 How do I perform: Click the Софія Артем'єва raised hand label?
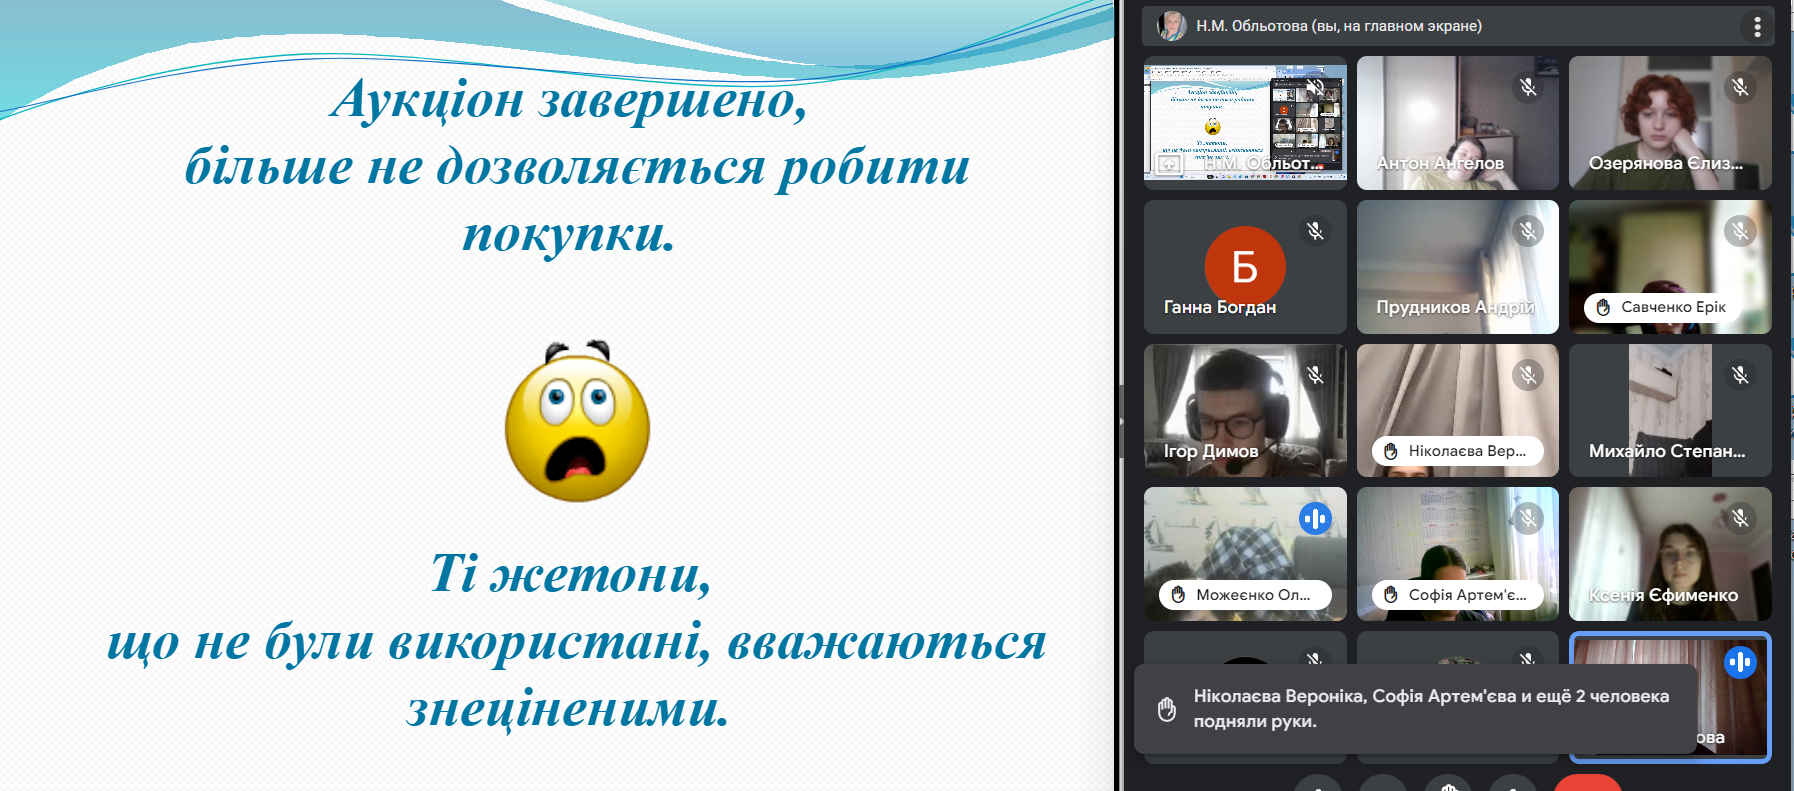point(1456,595)
